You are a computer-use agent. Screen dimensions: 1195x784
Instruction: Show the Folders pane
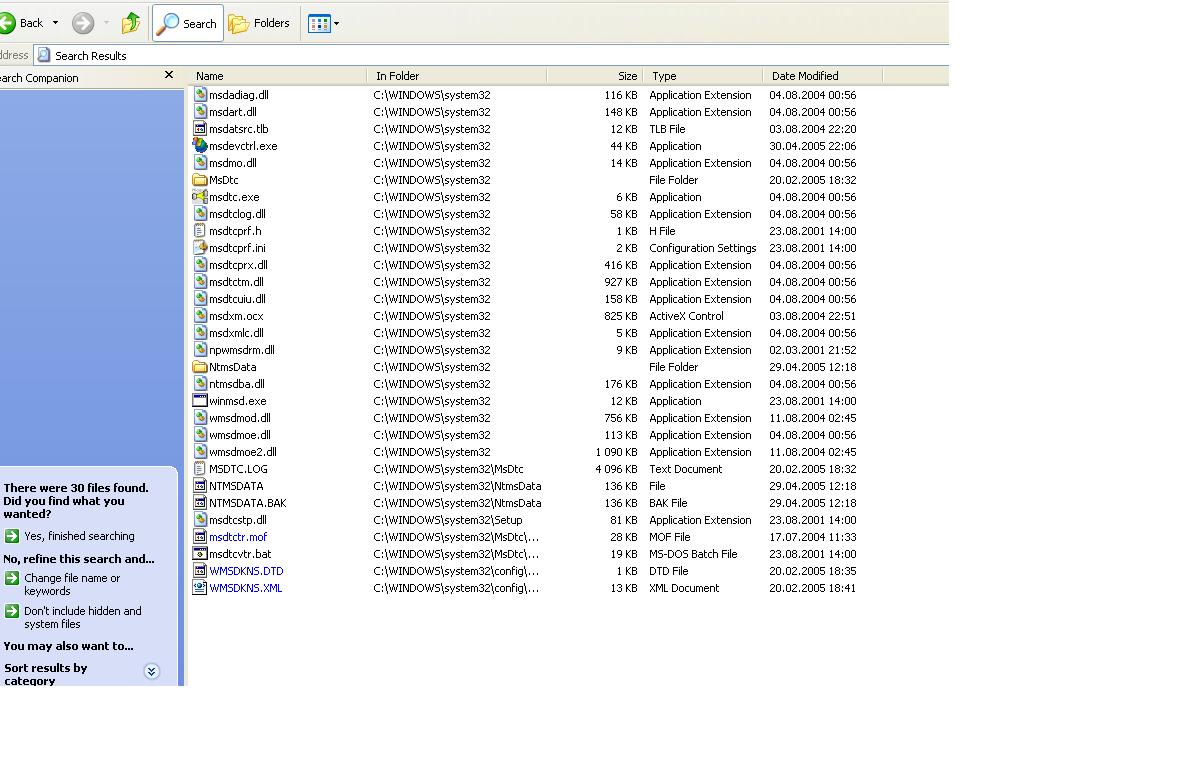[x=259, y=24]
